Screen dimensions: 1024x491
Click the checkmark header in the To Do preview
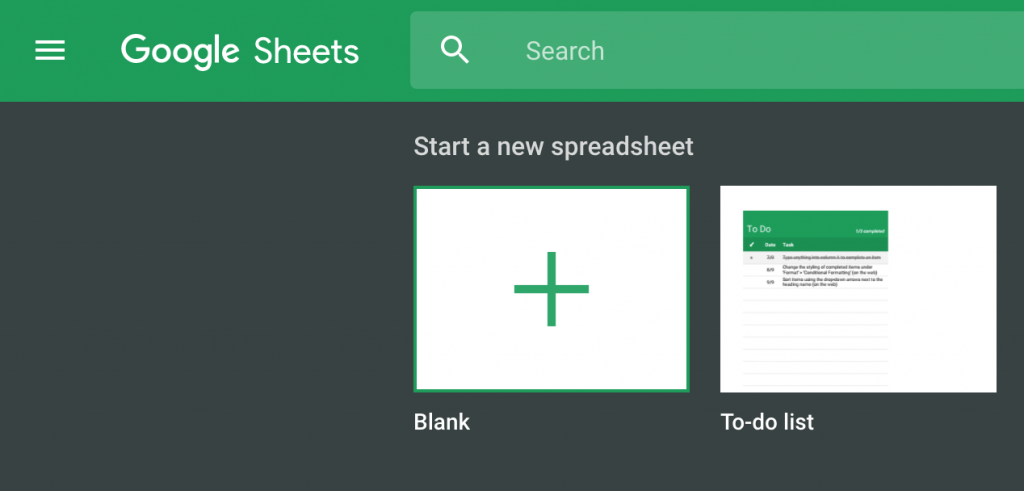(x=752, y=244)
